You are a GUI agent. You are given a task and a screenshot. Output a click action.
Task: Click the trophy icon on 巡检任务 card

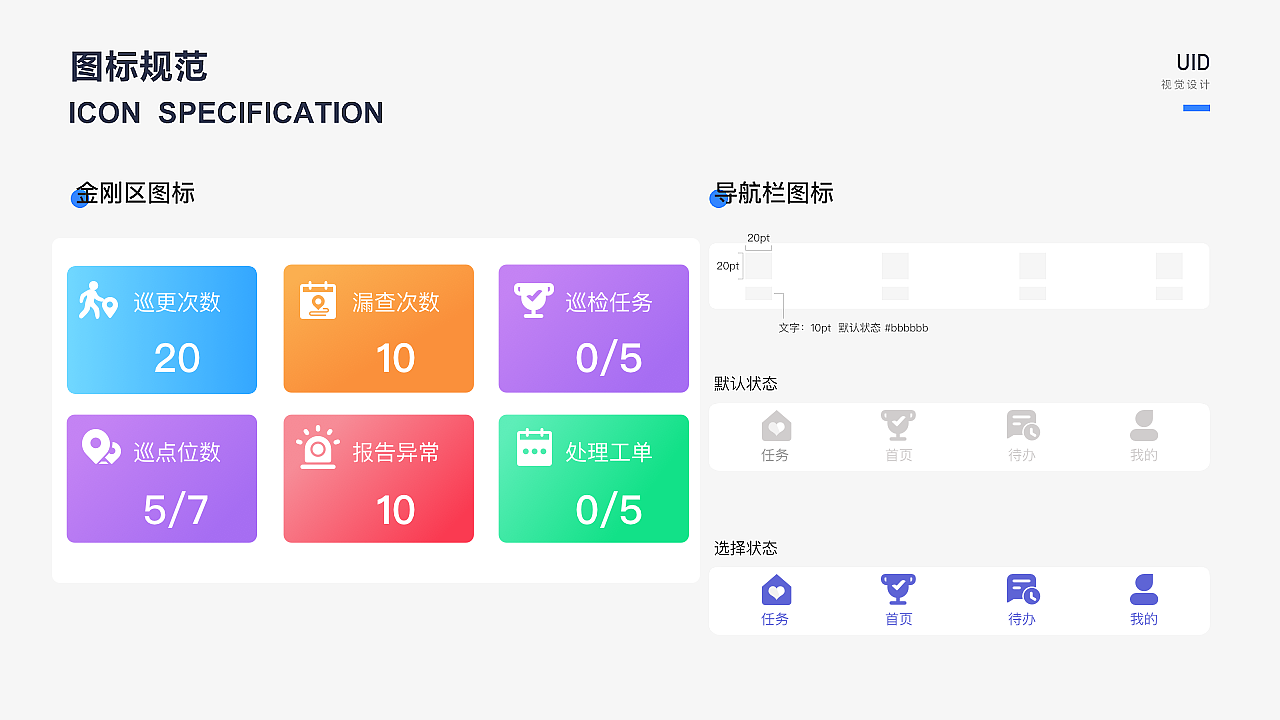tap(533, 301)
